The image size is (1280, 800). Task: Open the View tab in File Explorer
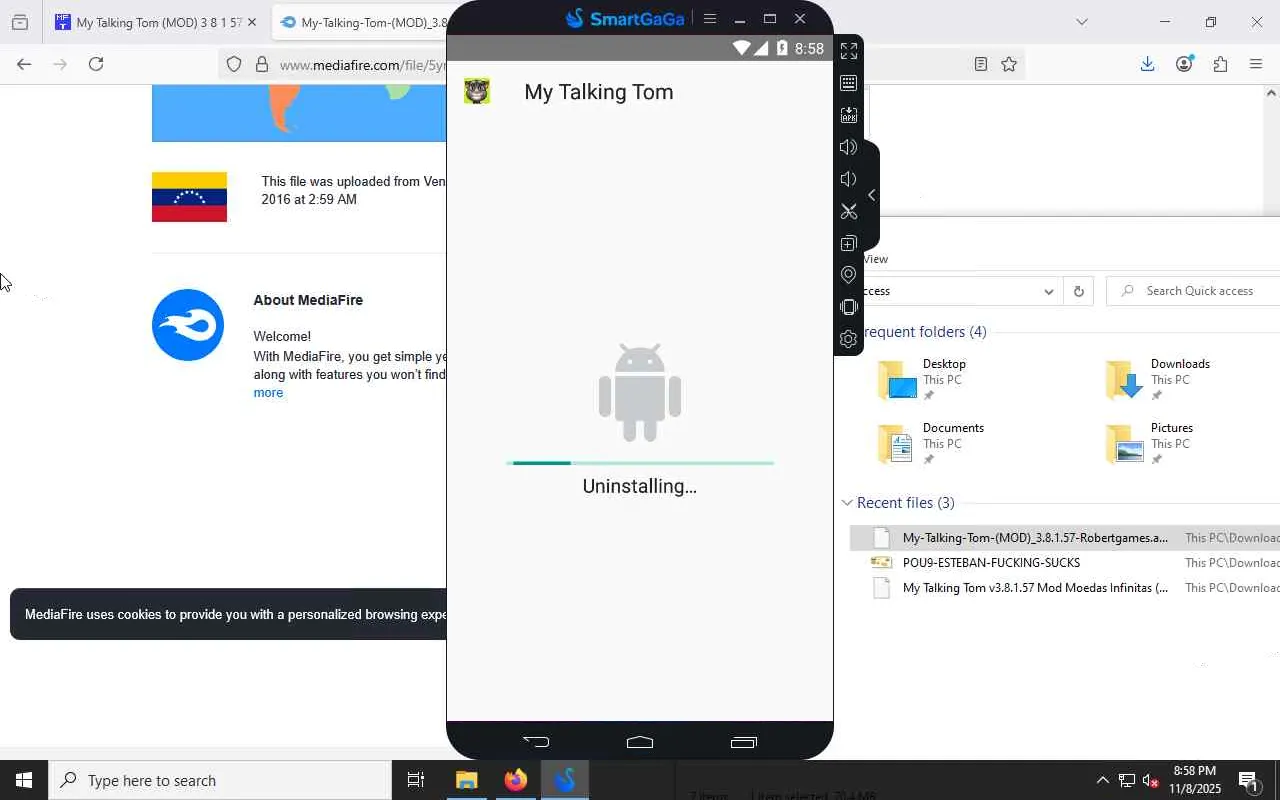(875, 259)
